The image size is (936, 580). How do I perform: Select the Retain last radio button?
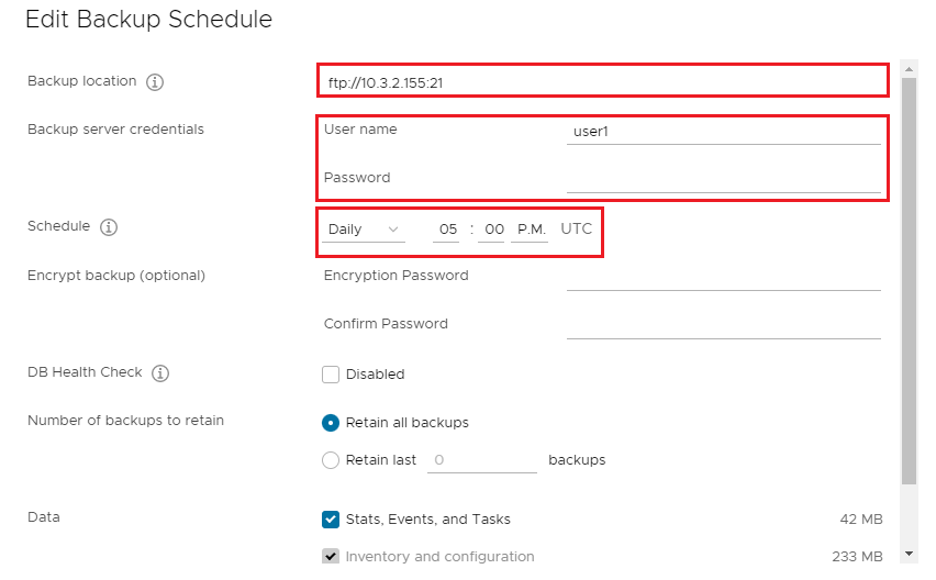coord(331,461)
